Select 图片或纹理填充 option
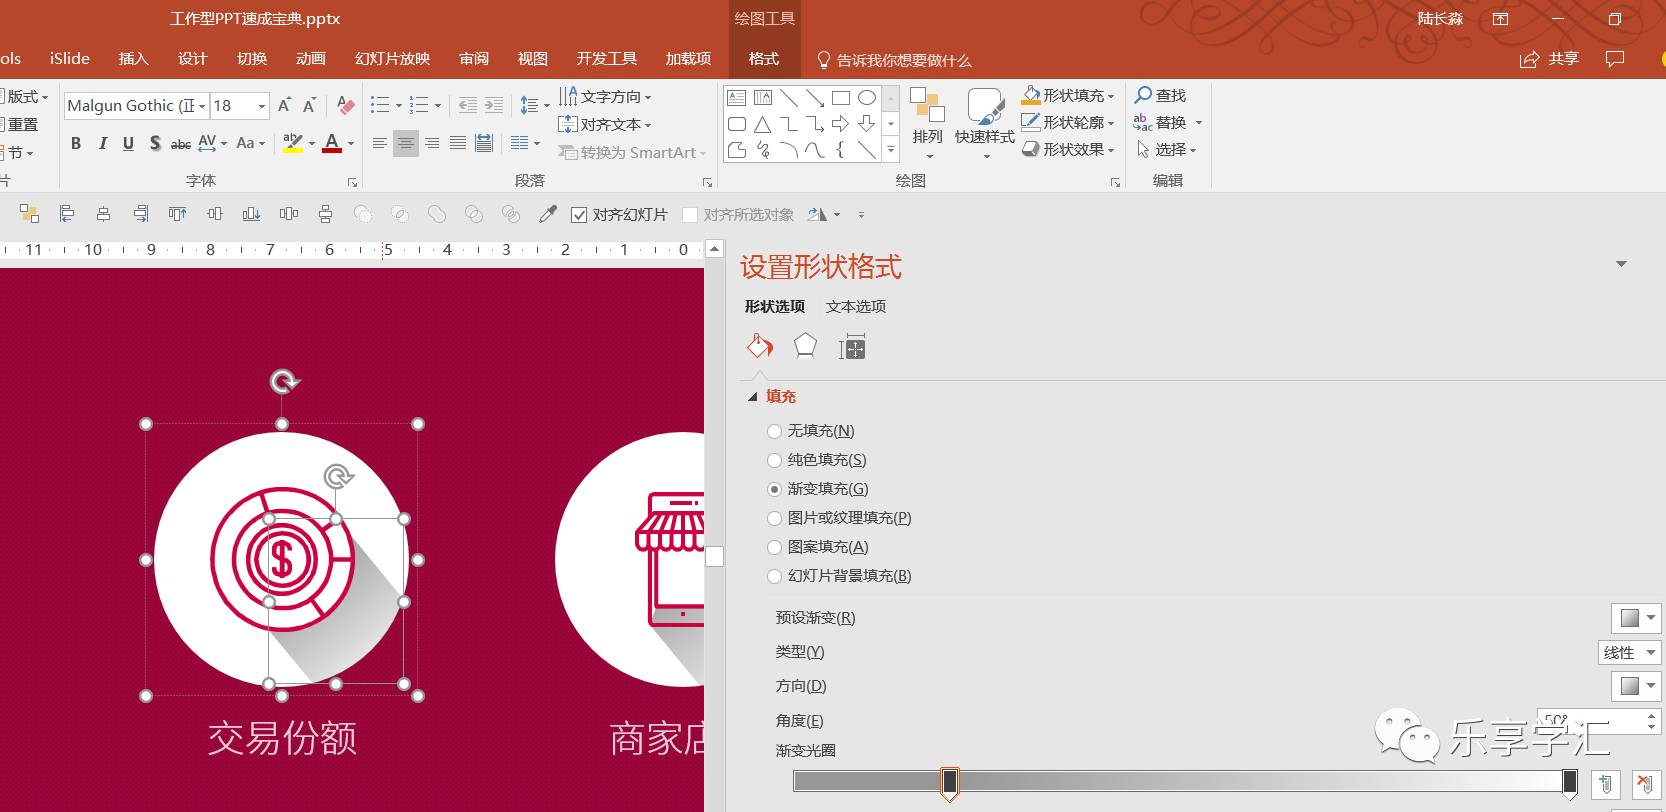Screen dimensions: 1666x812 [x=839, y=518]
